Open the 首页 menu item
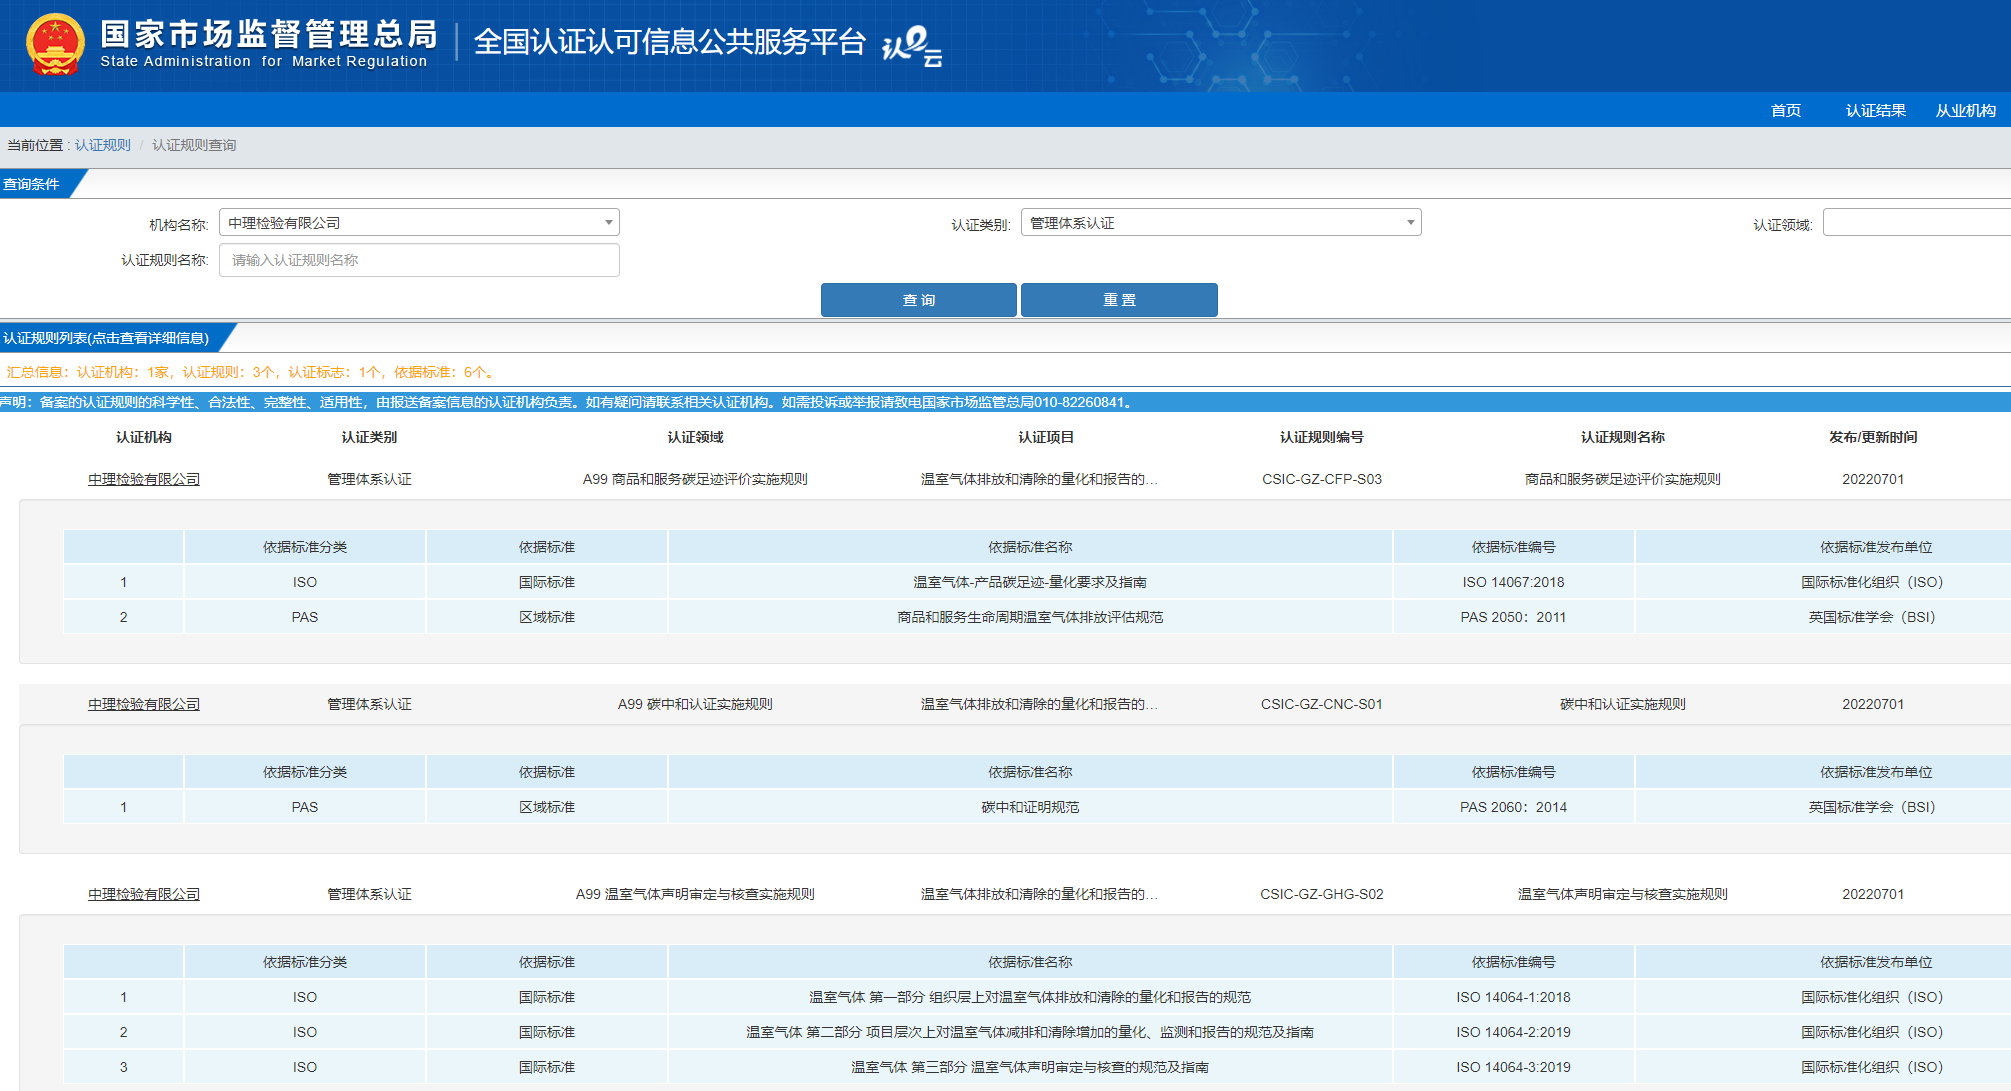This screenshot has width=2011, height=1091. (1786, 110)
